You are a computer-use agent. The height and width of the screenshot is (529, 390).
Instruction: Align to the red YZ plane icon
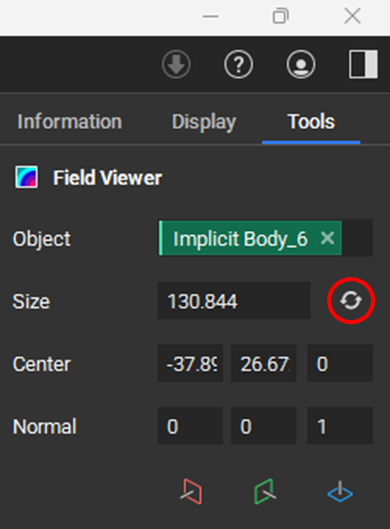[x=191, y=492]
